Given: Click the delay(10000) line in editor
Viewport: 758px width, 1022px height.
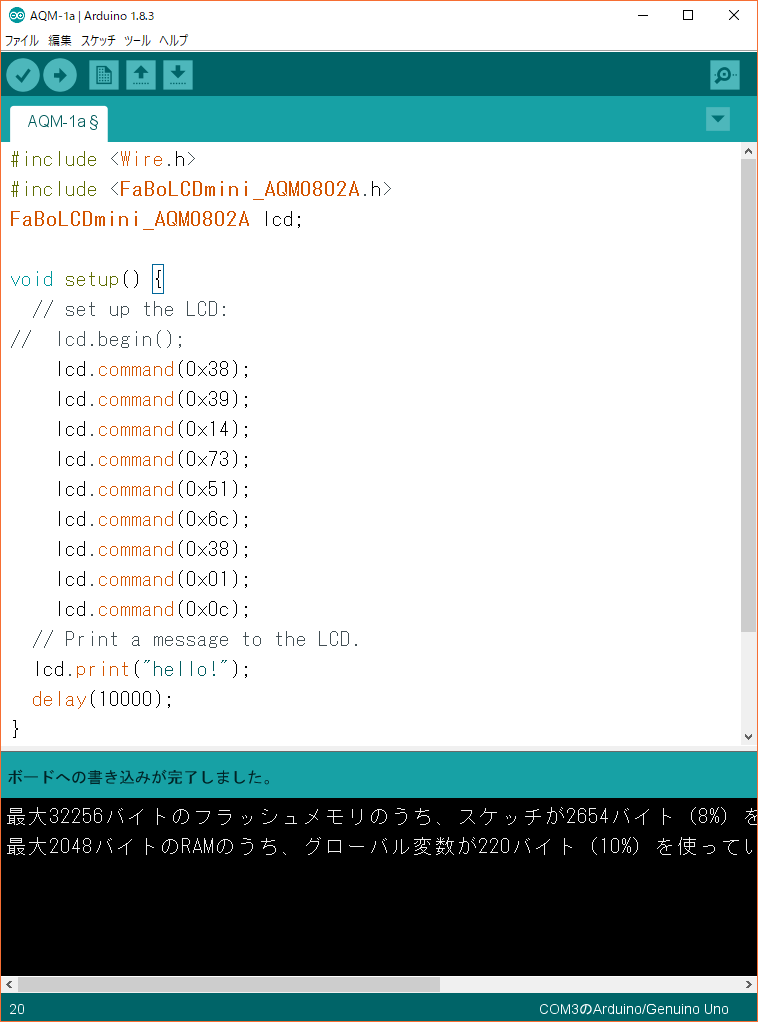Looking at the screenshot, I should 102,699.
